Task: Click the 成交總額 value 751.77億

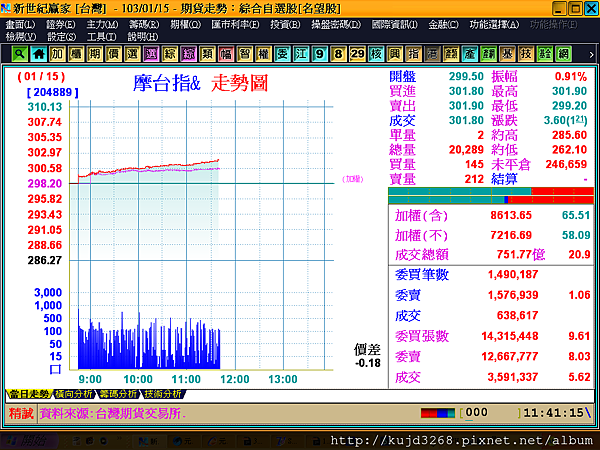Action: point(520,254)
